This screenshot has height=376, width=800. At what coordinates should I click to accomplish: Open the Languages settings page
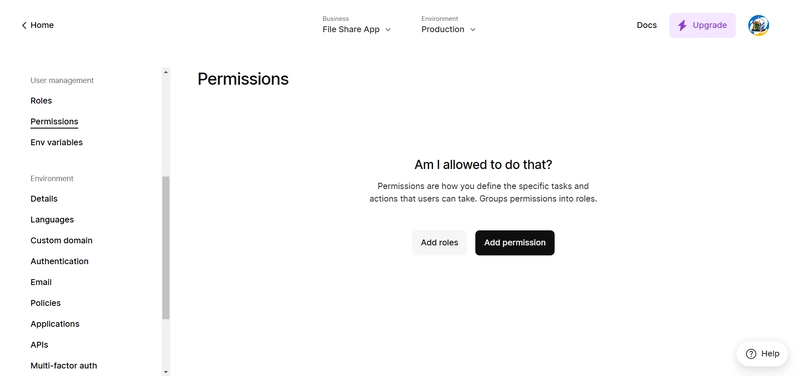tap(52, 219)
